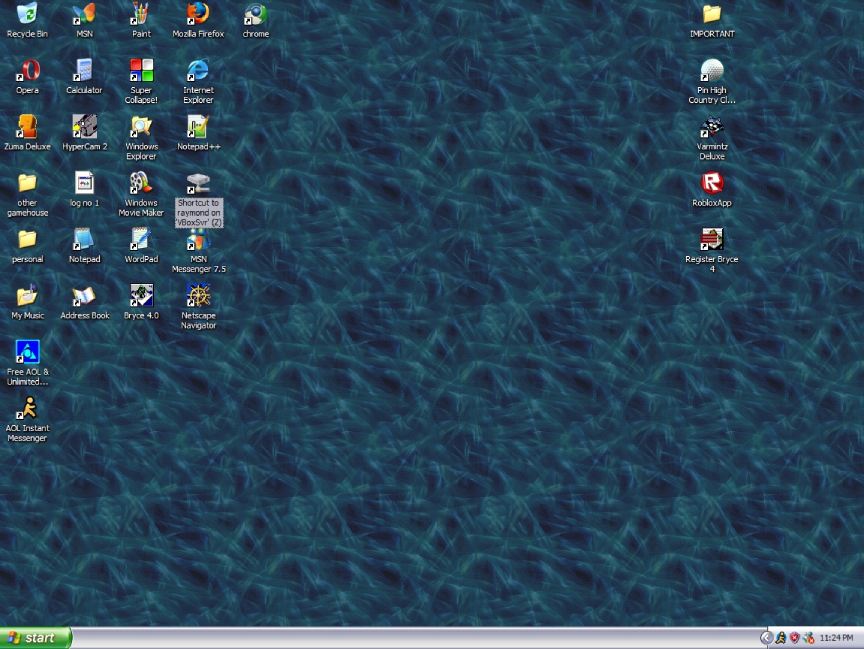864x649 pixels.
Task: Select the Super Collapse! game icon
Action: [141, 70]
